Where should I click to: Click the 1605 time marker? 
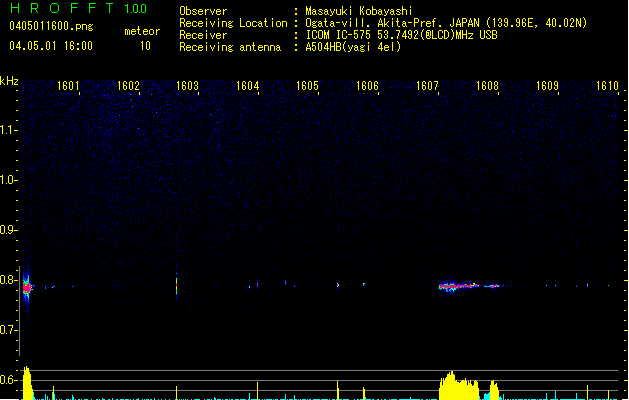(307, 86)
